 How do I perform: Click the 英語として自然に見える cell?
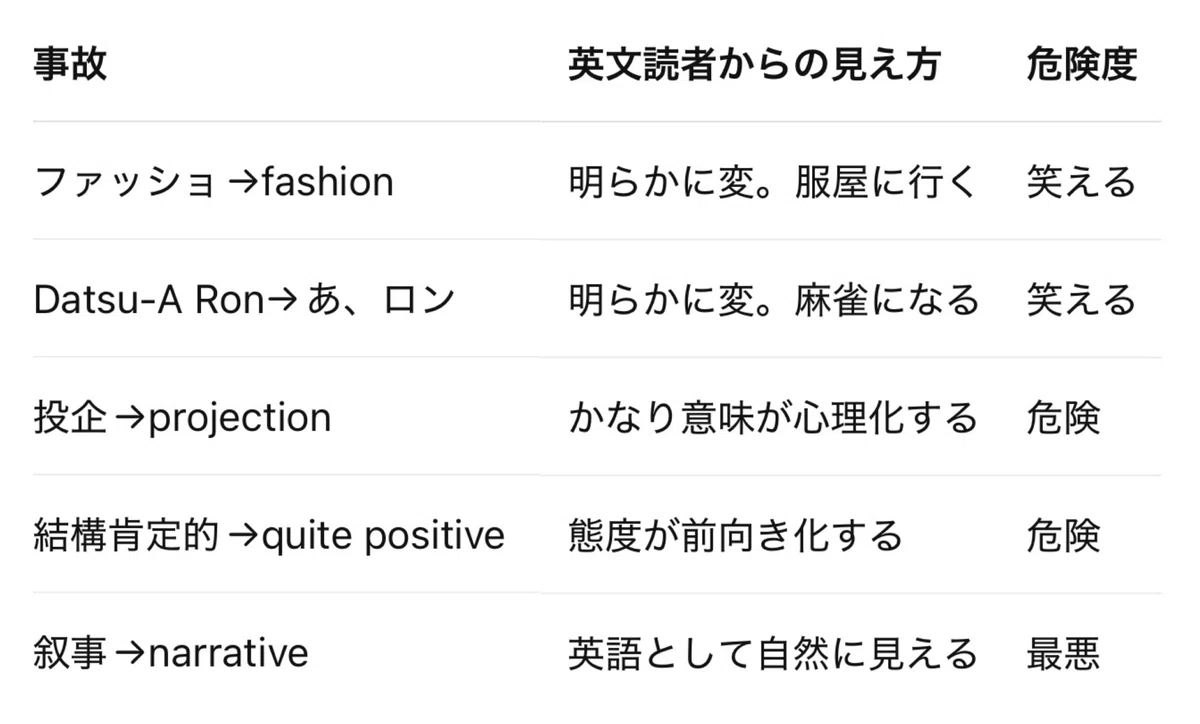tap(773, 653)
